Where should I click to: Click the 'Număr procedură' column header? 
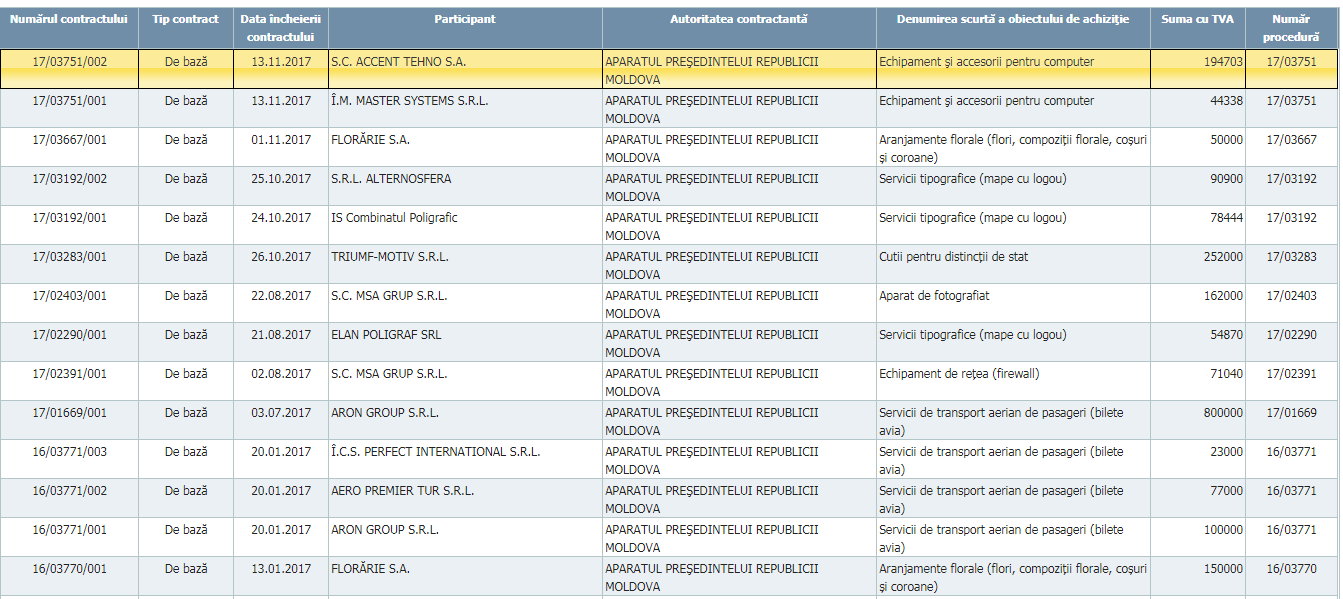coord(1292,28)
